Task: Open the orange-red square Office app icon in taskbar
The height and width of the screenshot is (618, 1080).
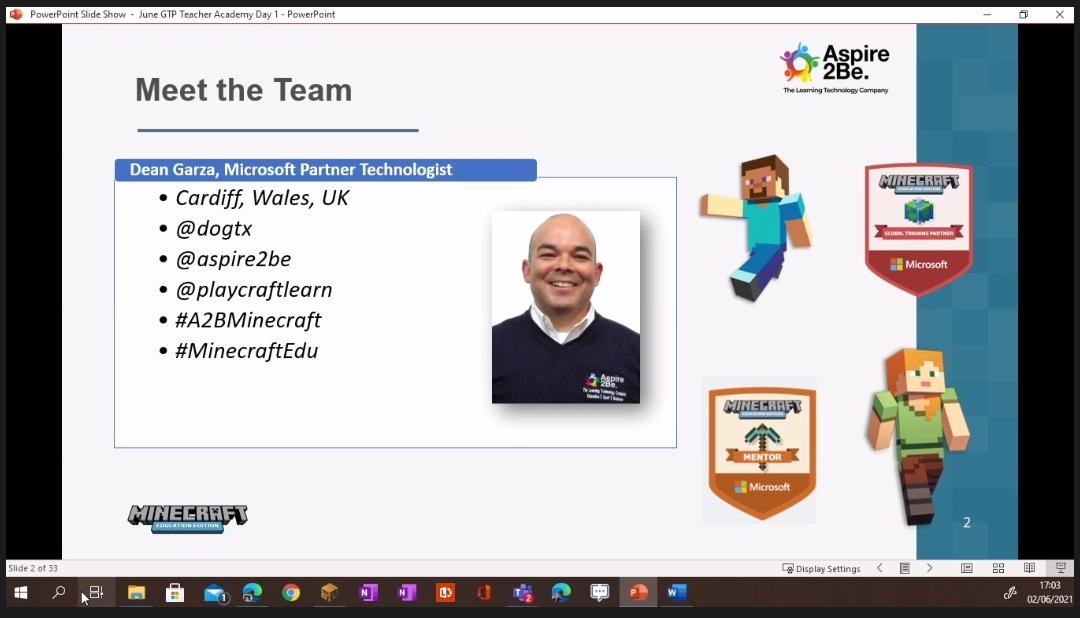Action: (x=445, y=593)
